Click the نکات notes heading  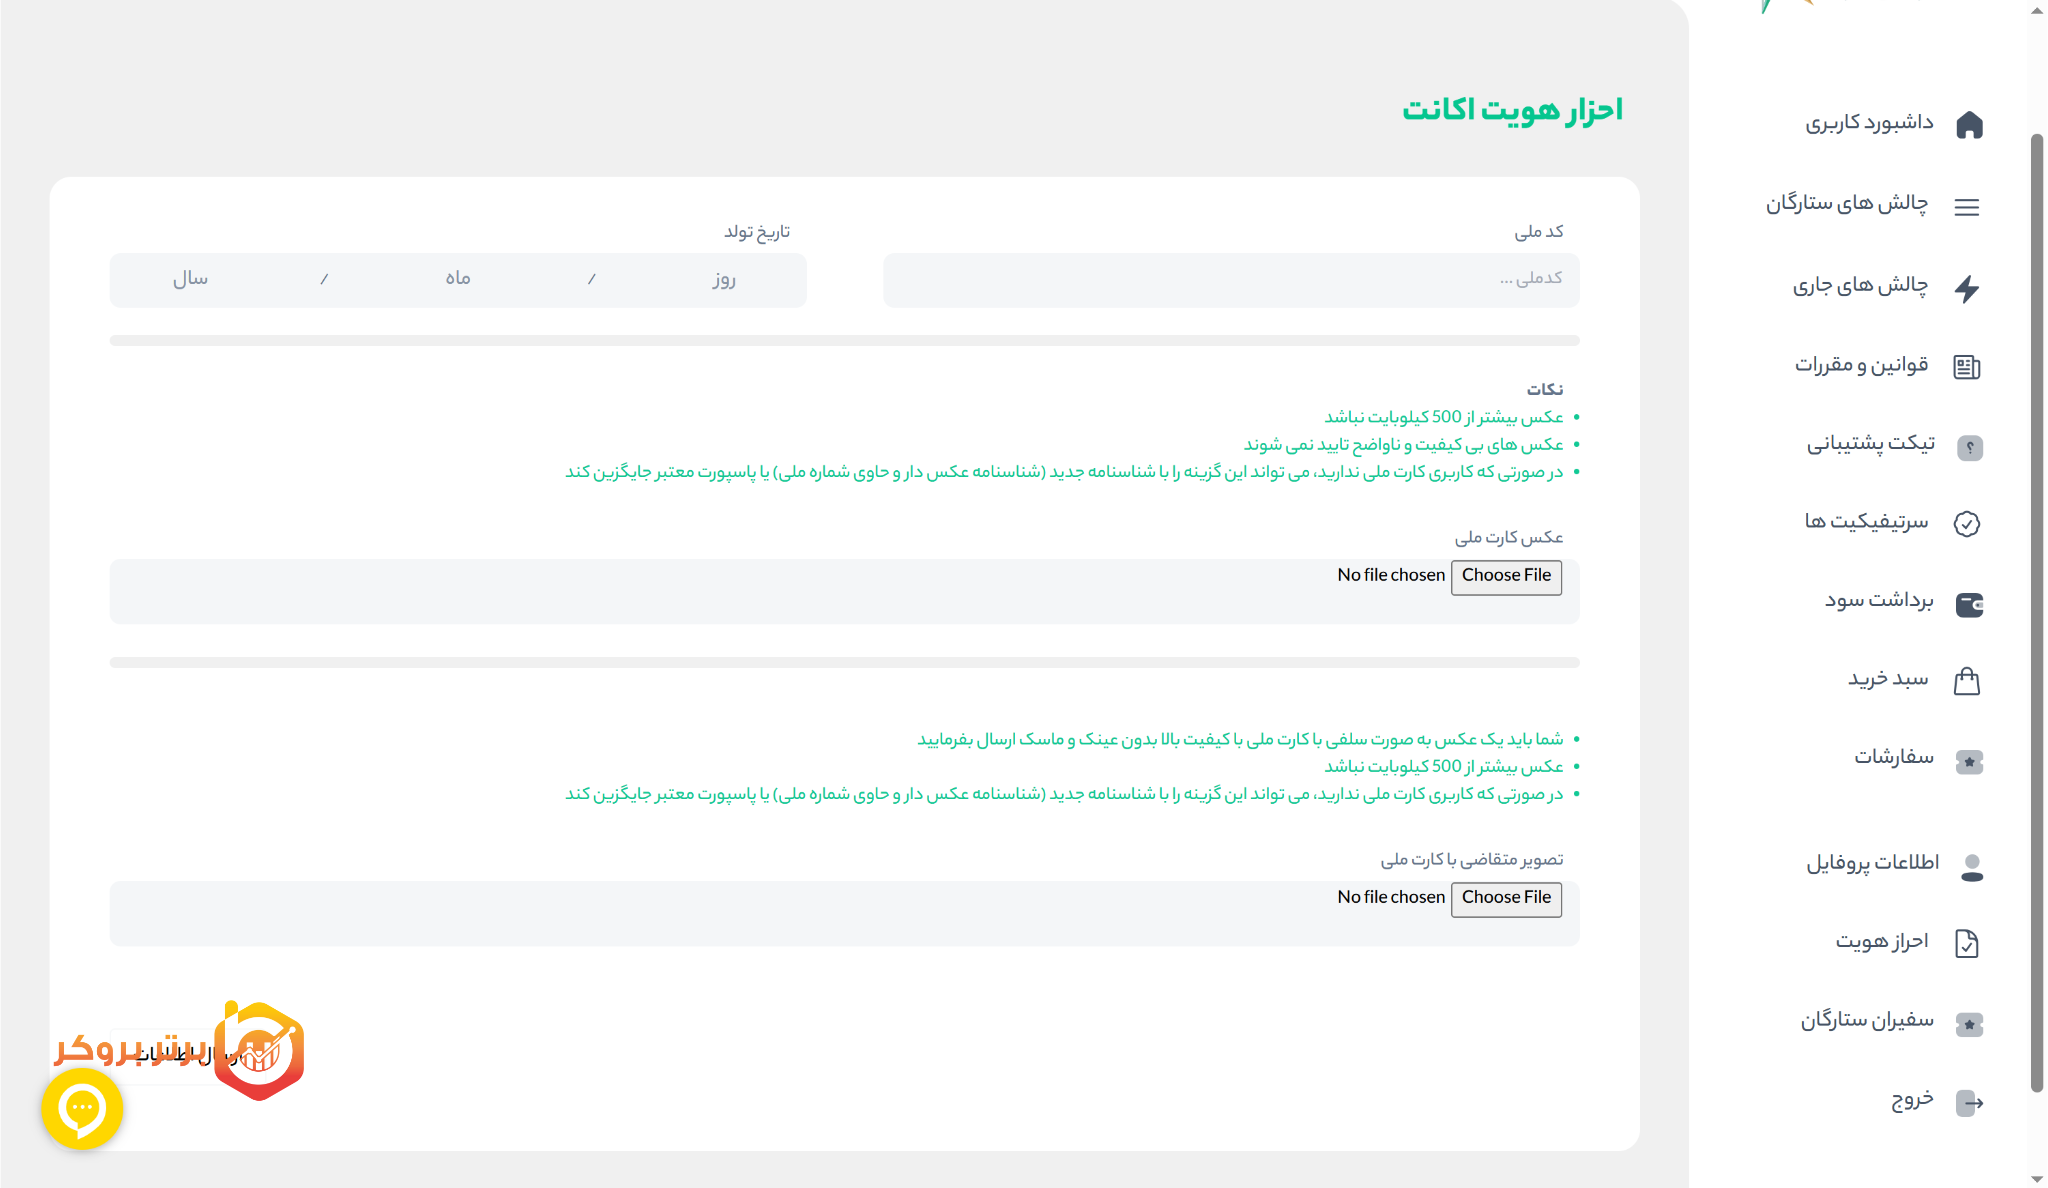[1544, 389]
